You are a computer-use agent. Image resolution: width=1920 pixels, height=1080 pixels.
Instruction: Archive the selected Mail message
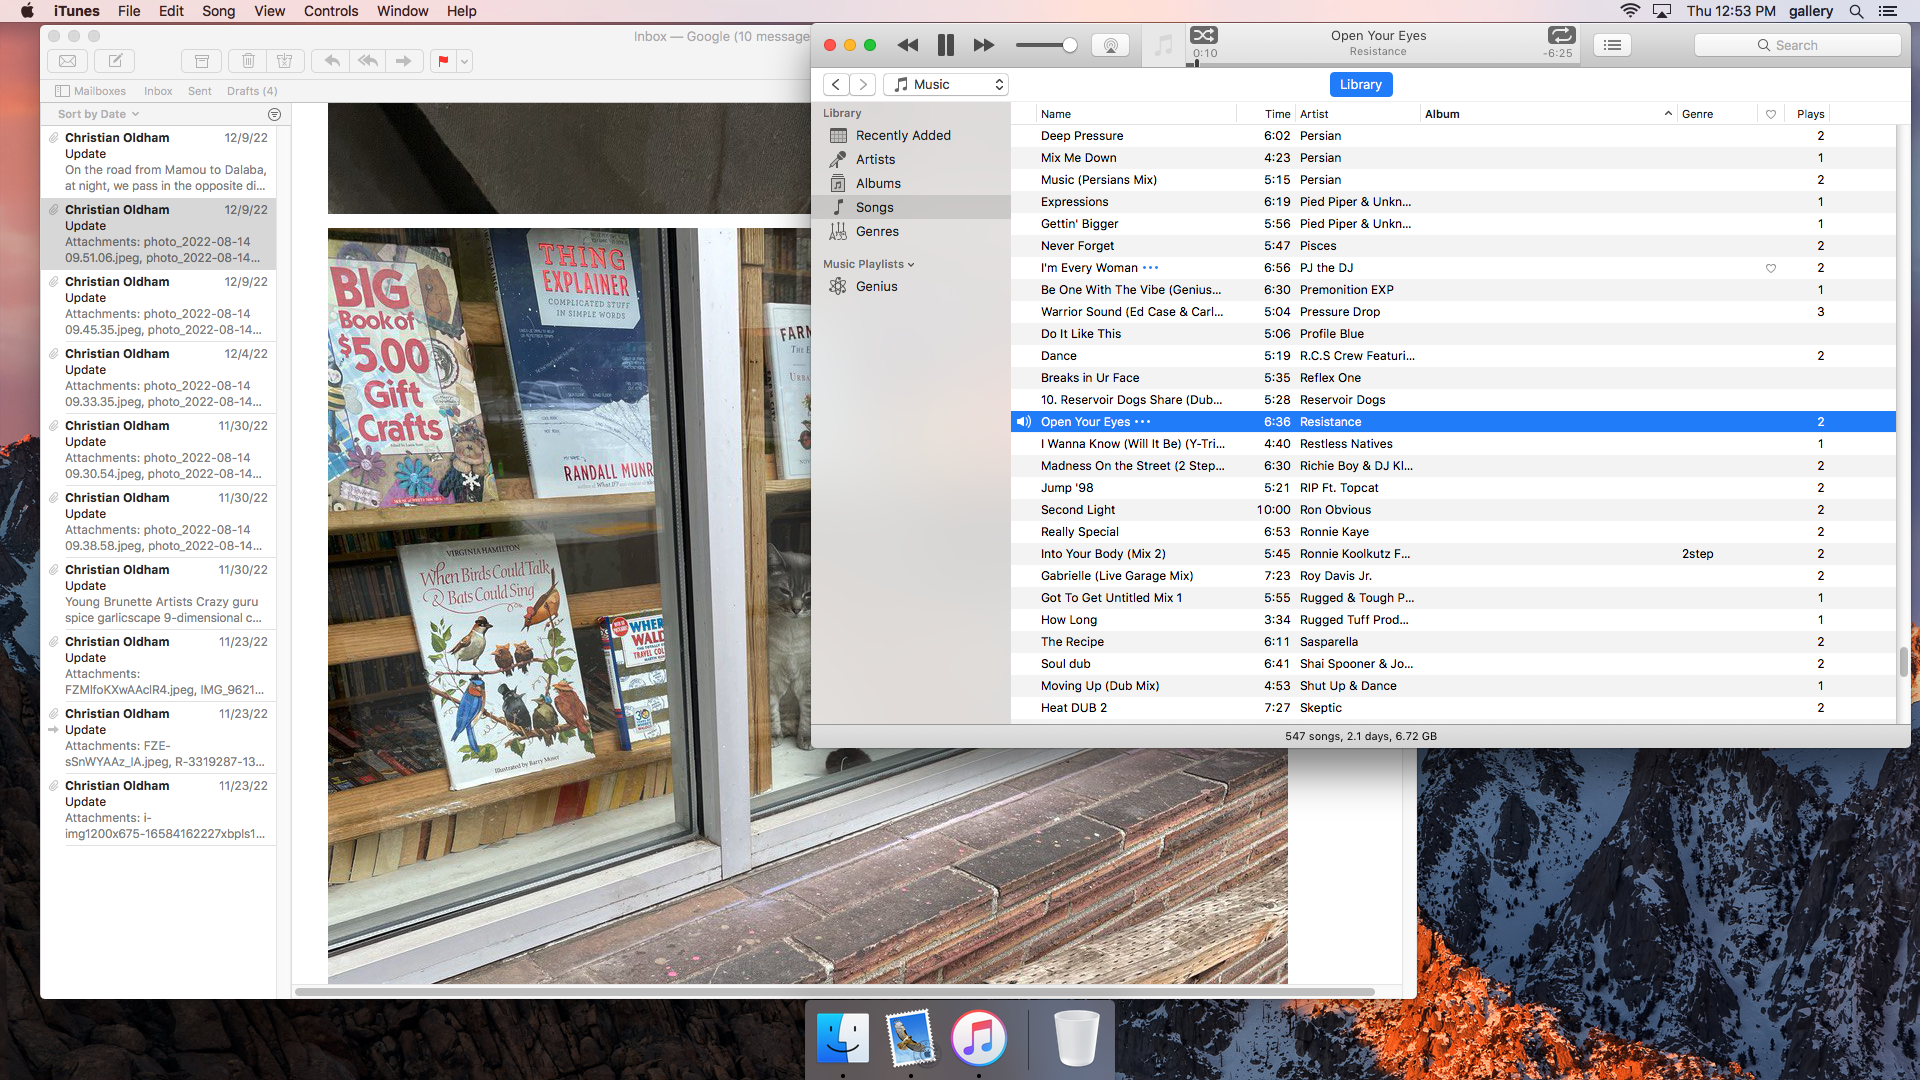coord(201,61)
